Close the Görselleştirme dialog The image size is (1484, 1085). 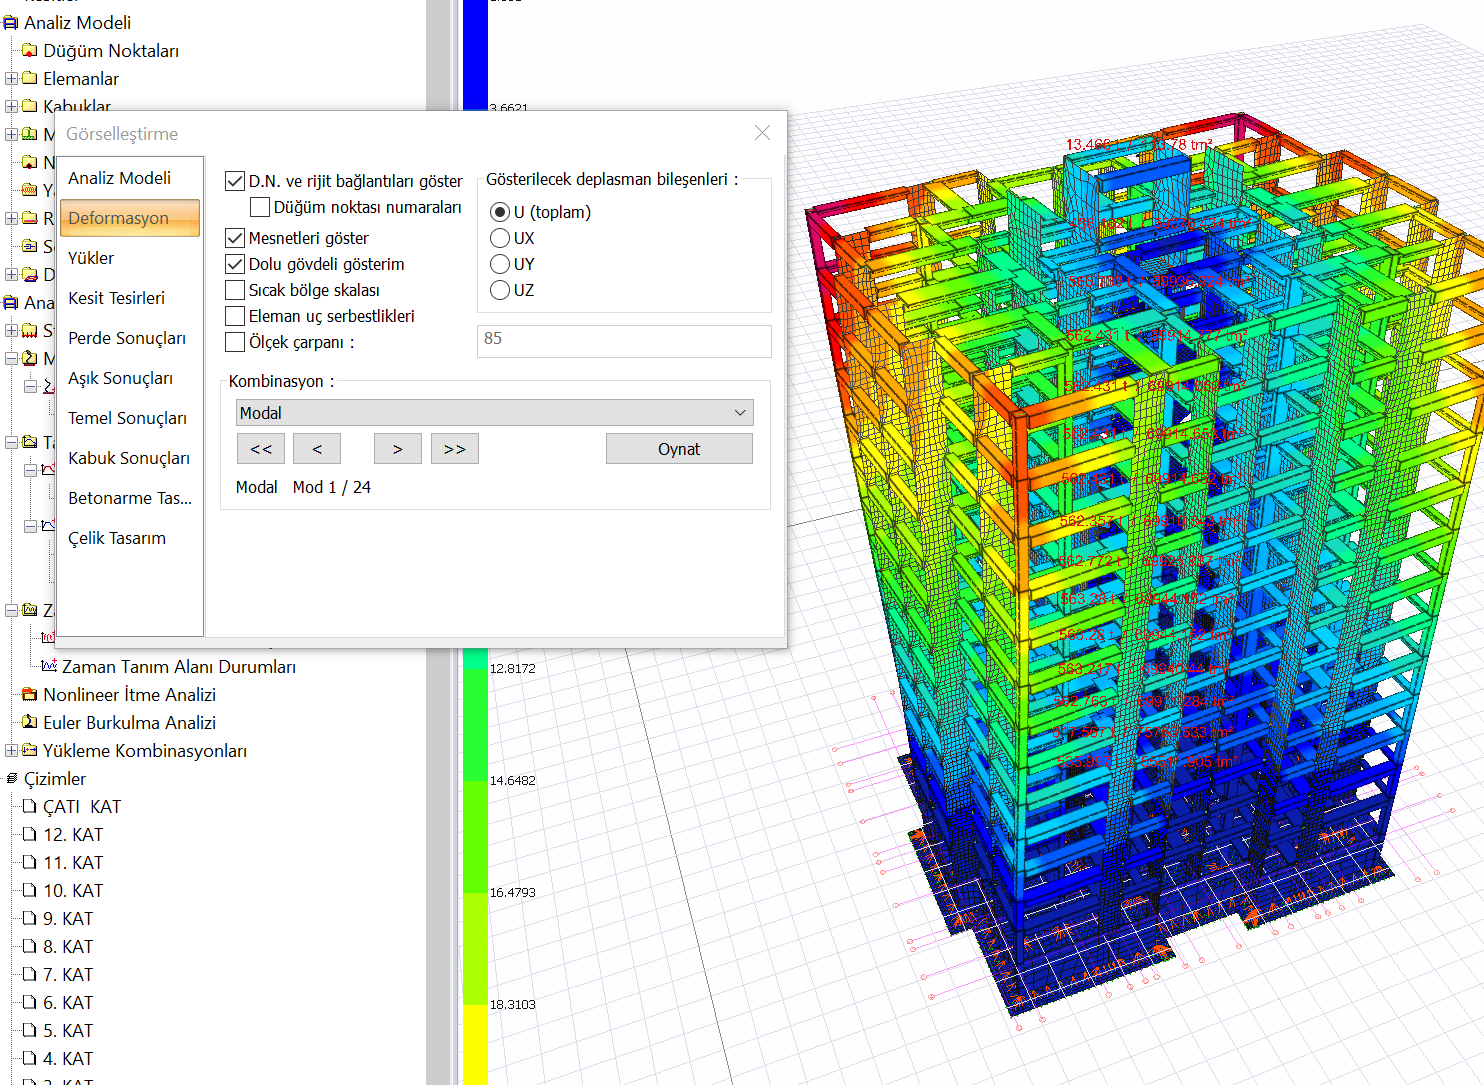763,133
